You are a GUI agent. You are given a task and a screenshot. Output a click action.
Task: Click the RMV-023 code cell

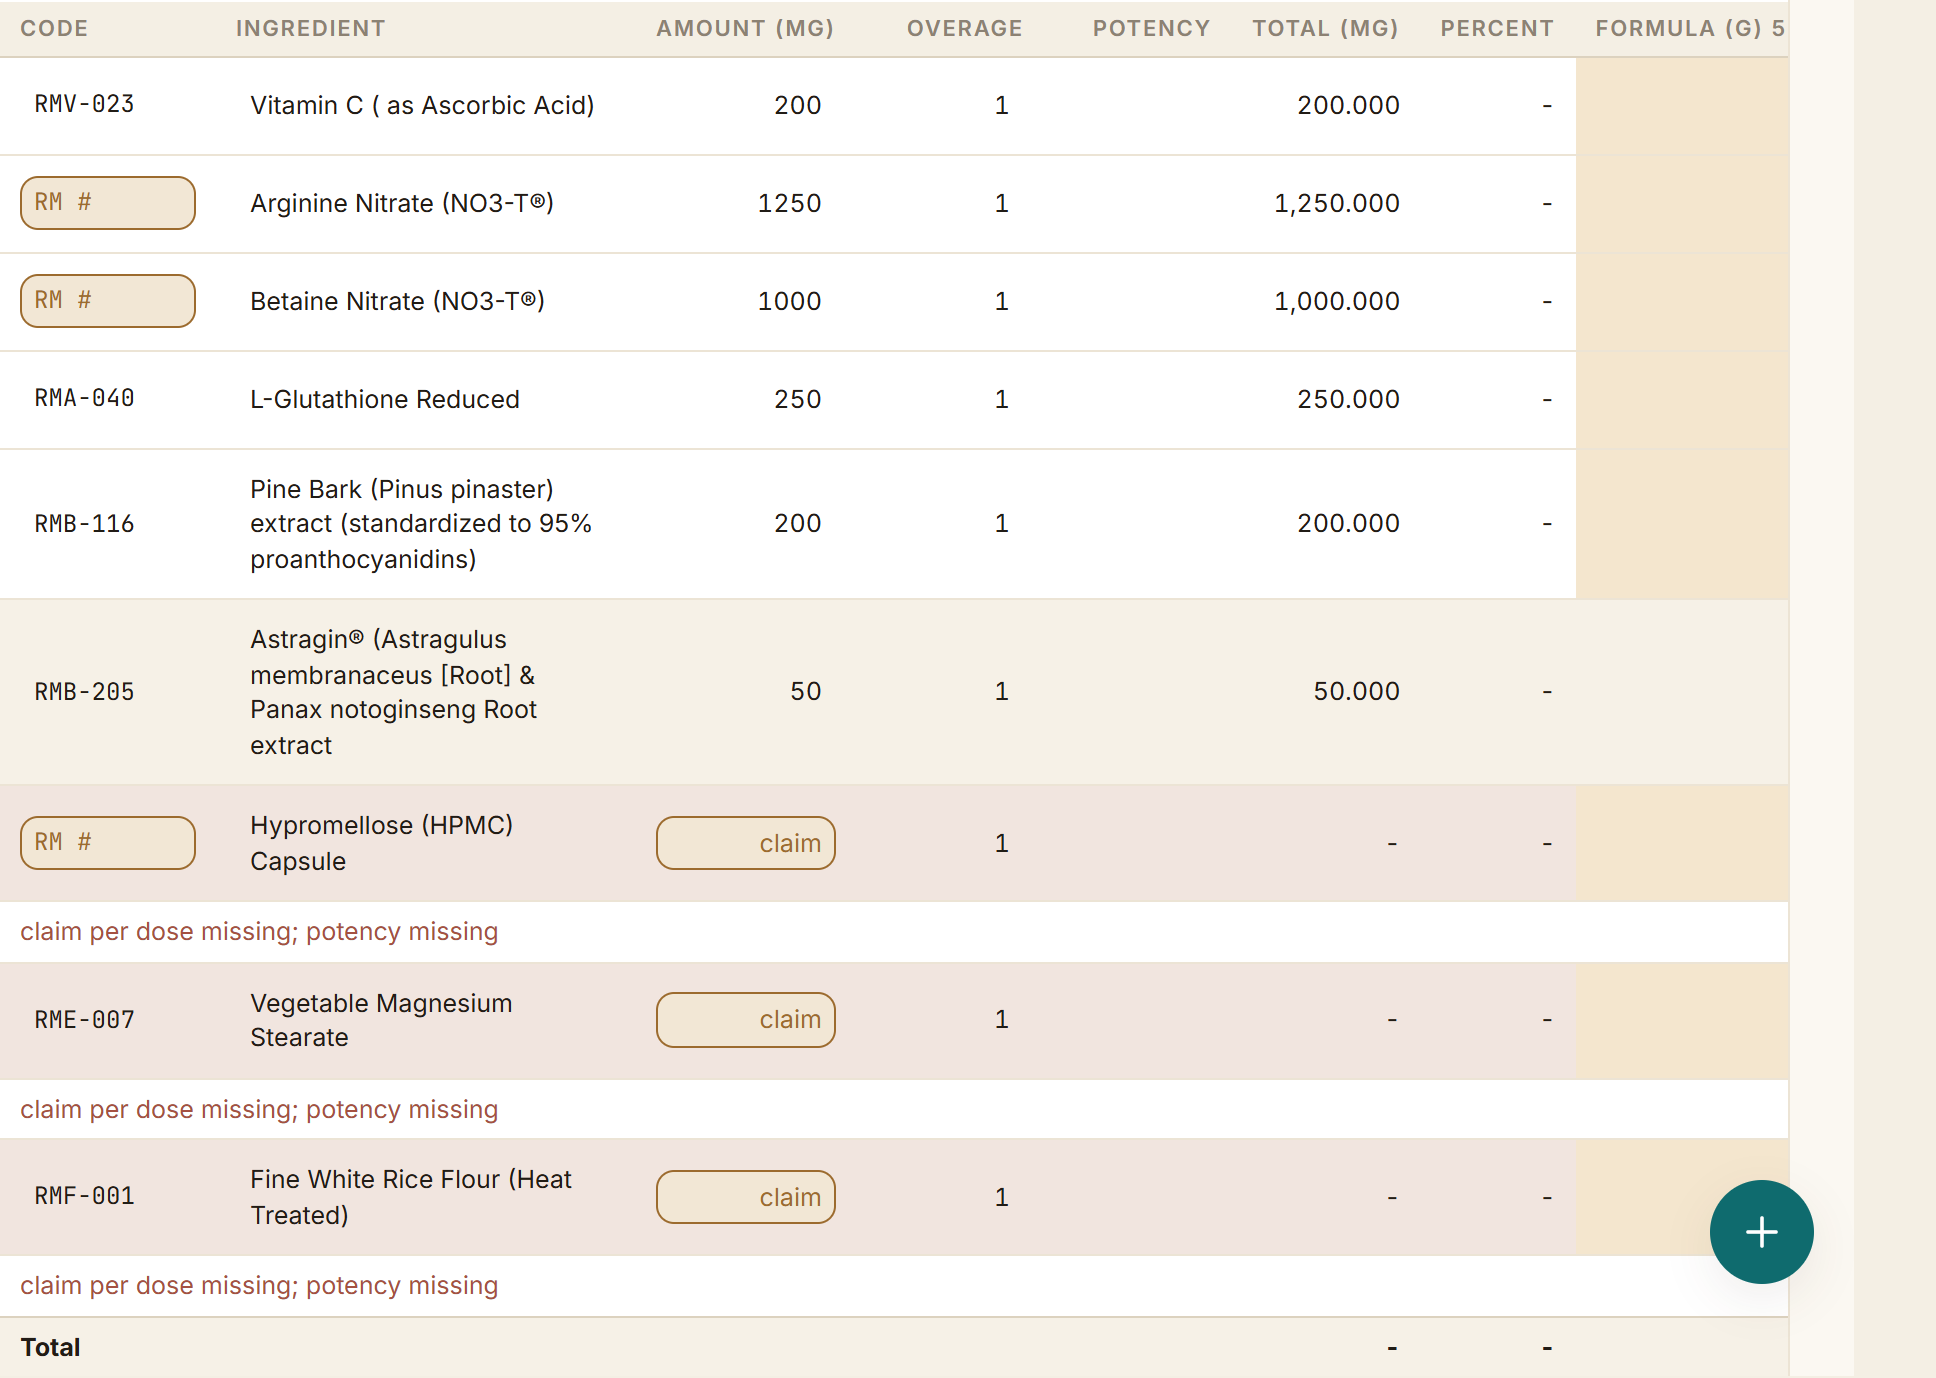pos(85,104)
